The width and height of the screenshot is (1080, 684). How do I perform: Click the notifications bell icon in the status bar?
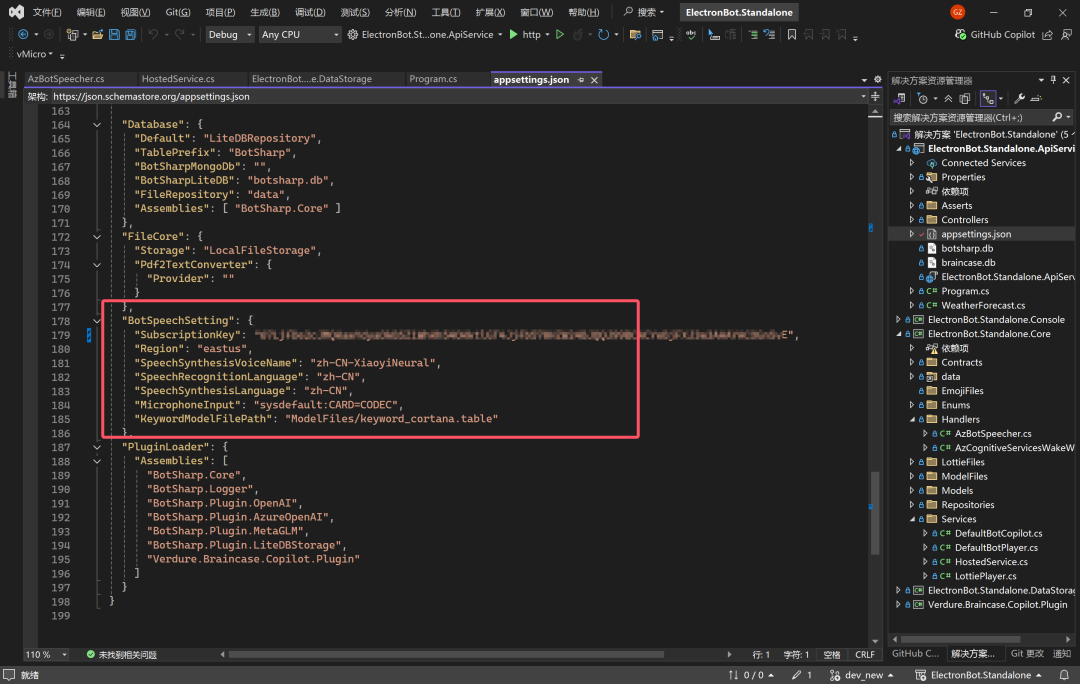1064,675
